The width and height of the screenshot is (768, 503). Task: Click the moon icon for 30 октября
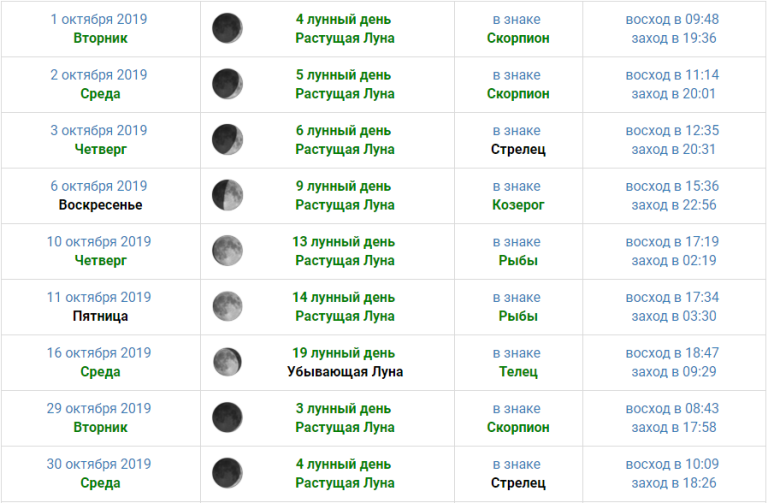(x=227, y=473)
